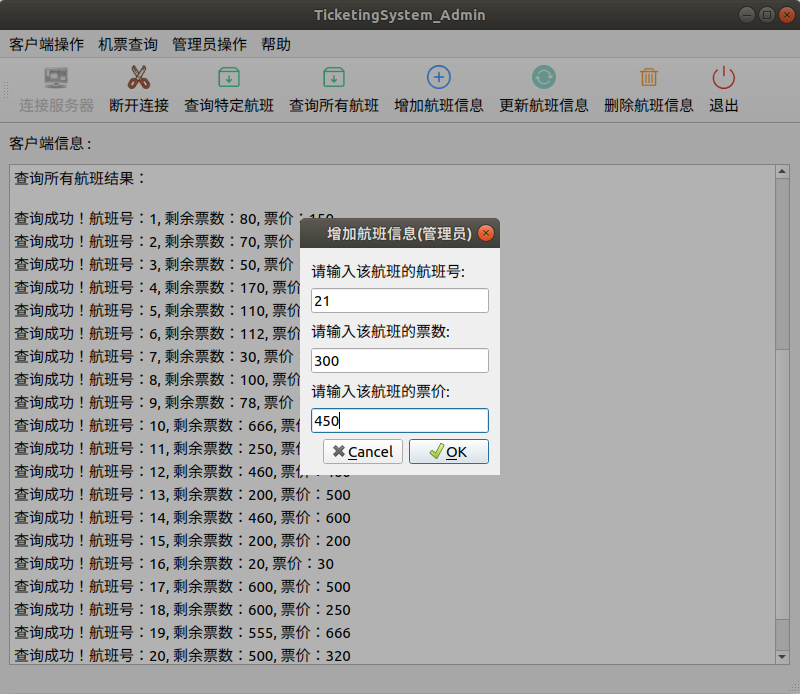The height and width of the screenshot is (694, 800).
Task: Click the 请输入该航班的票数 label
Action: click(381, 332)
